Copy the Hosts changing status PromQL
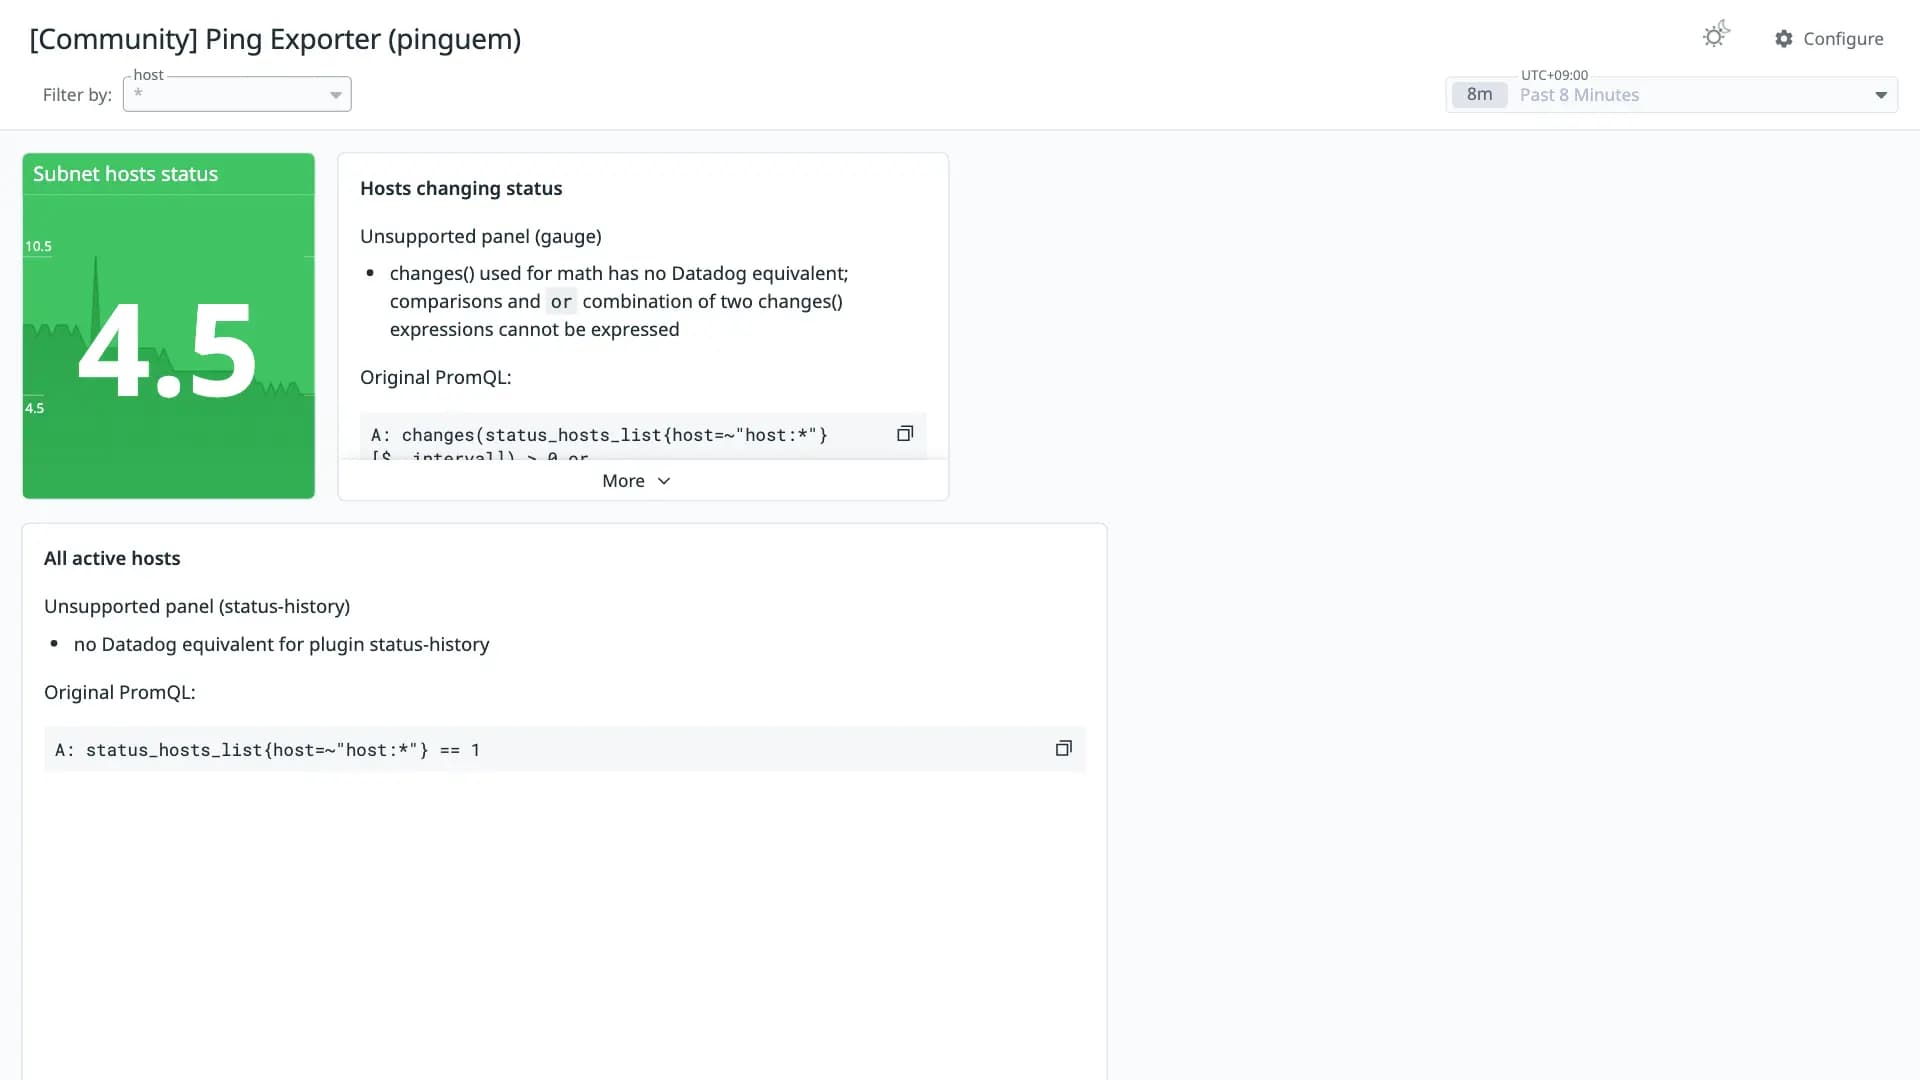1920x1080 pixels. point(905,434)
